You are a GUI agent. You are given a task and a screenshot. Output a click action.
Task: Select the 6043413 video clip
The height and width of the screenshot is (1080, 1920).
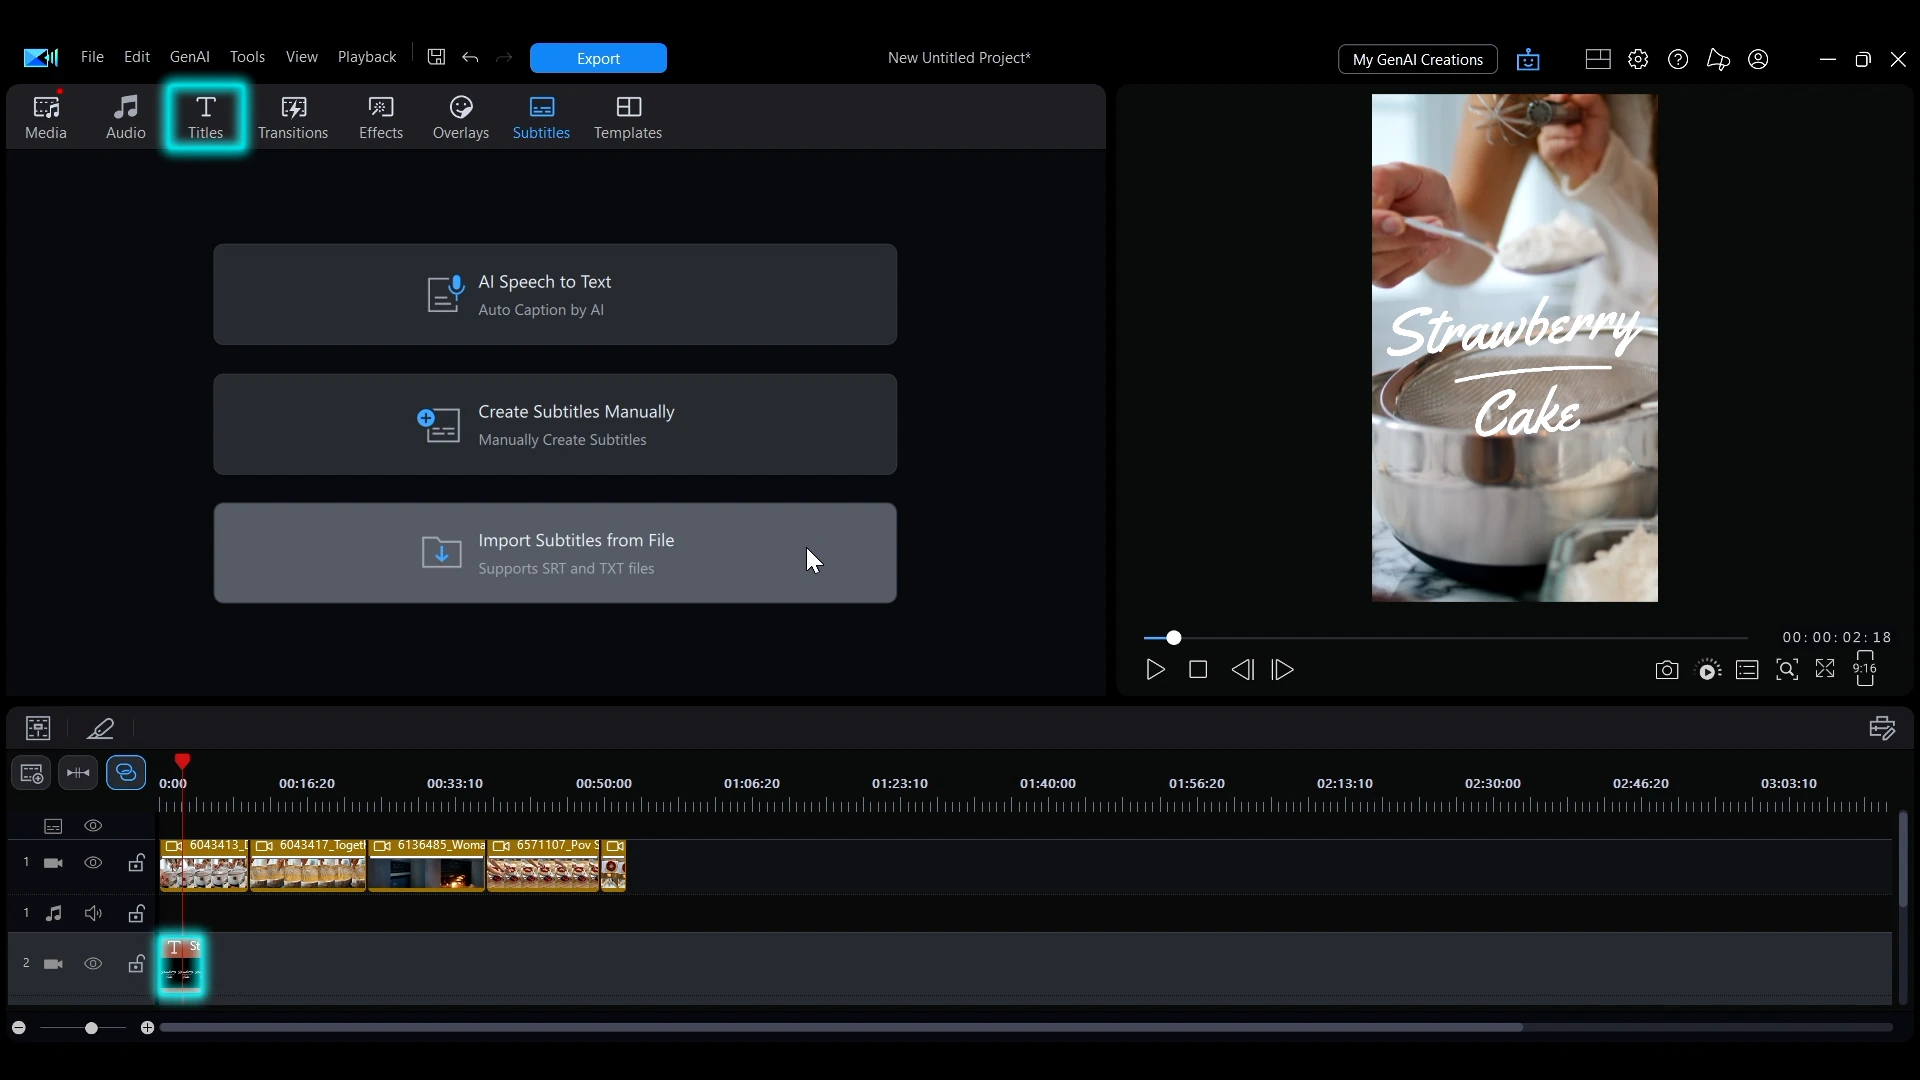[204, 865]
